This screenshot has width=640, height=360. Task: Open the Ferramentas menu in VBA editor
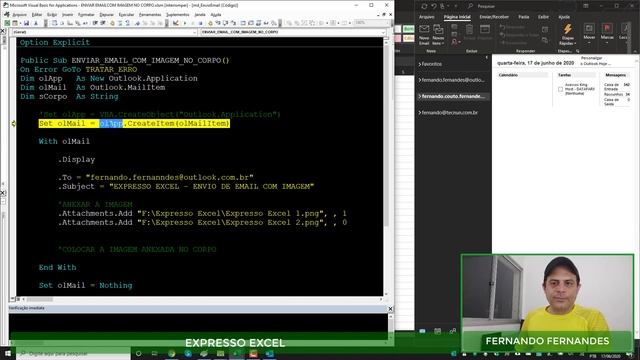click(x=150, y=14)
